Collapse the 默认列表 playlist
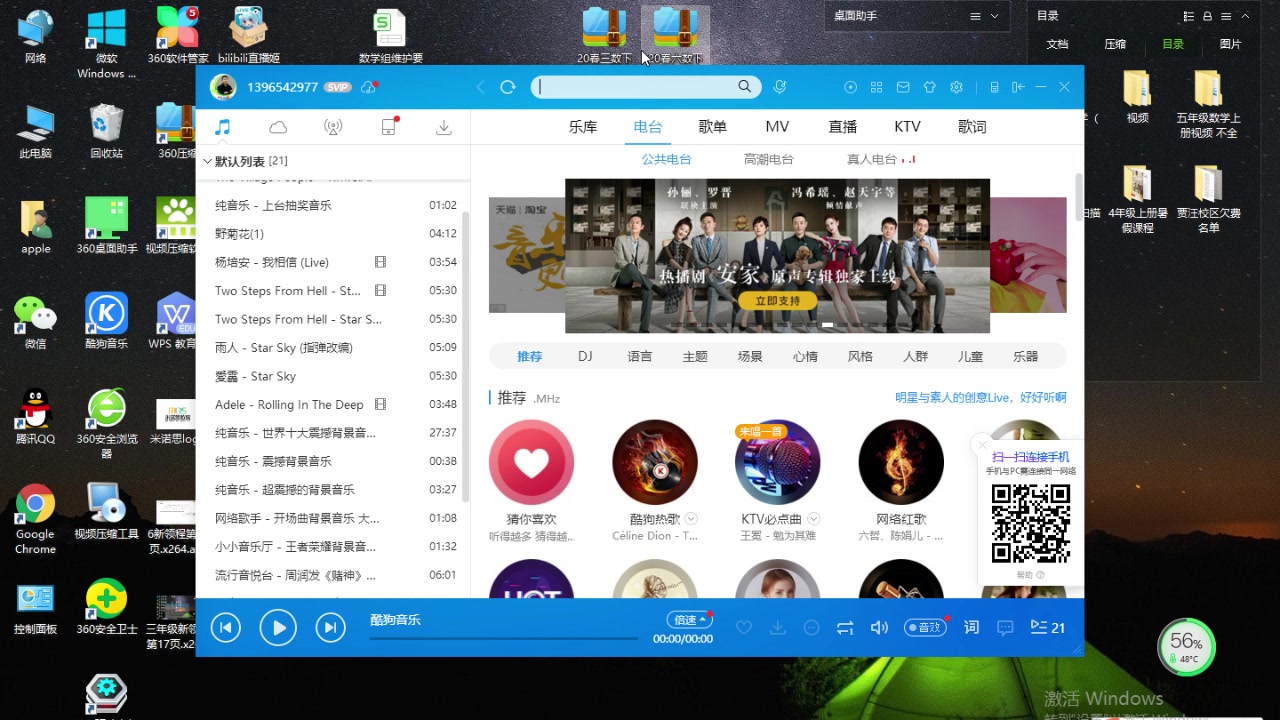 click(208, 161)
